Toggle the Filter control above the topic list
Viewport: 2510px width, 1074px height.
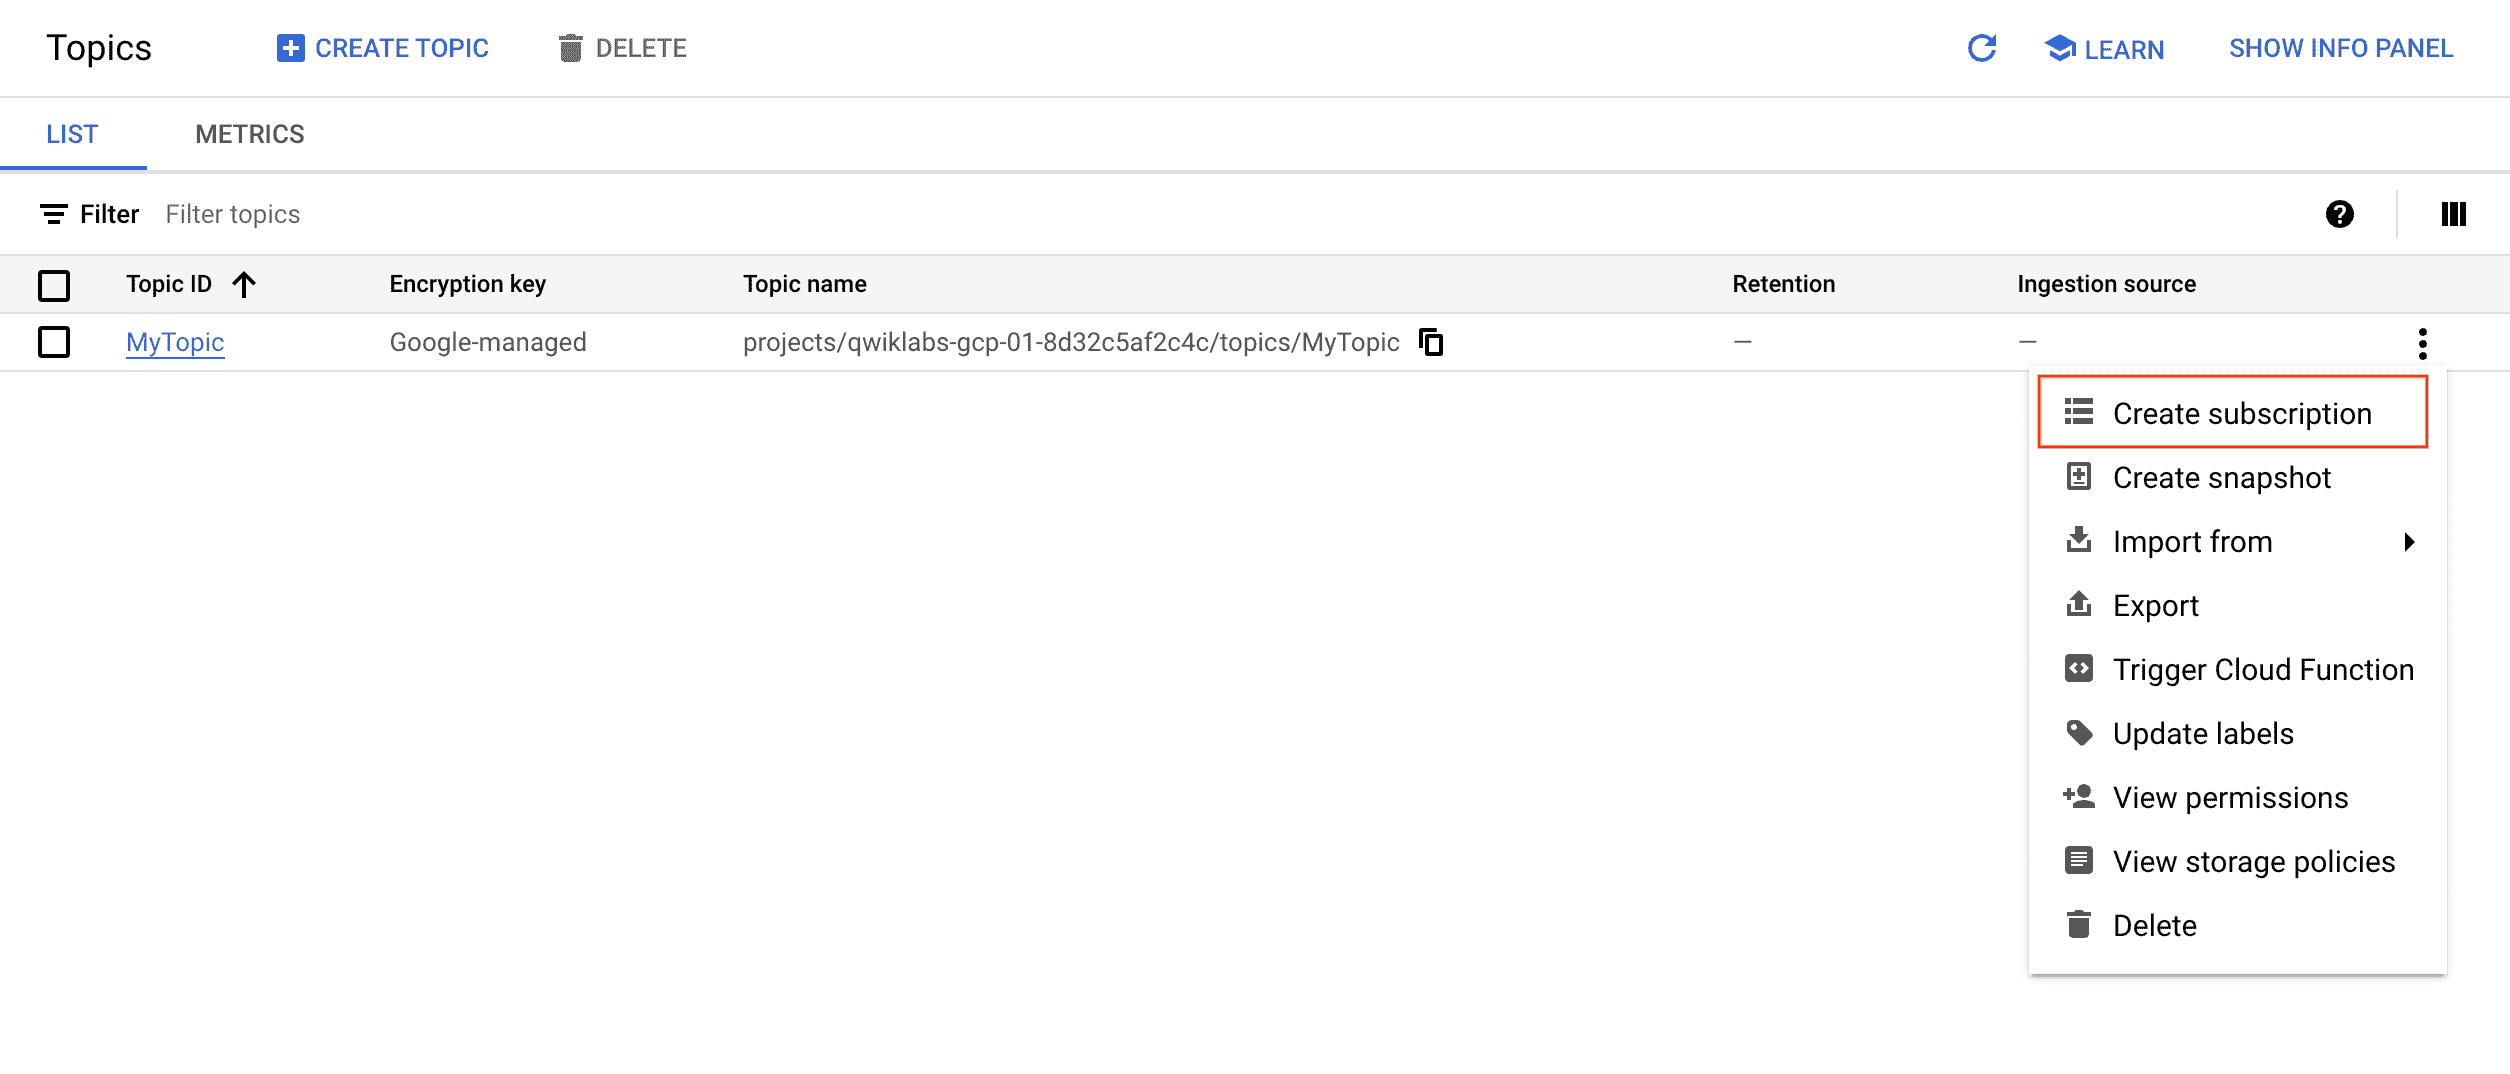point(88,213)
